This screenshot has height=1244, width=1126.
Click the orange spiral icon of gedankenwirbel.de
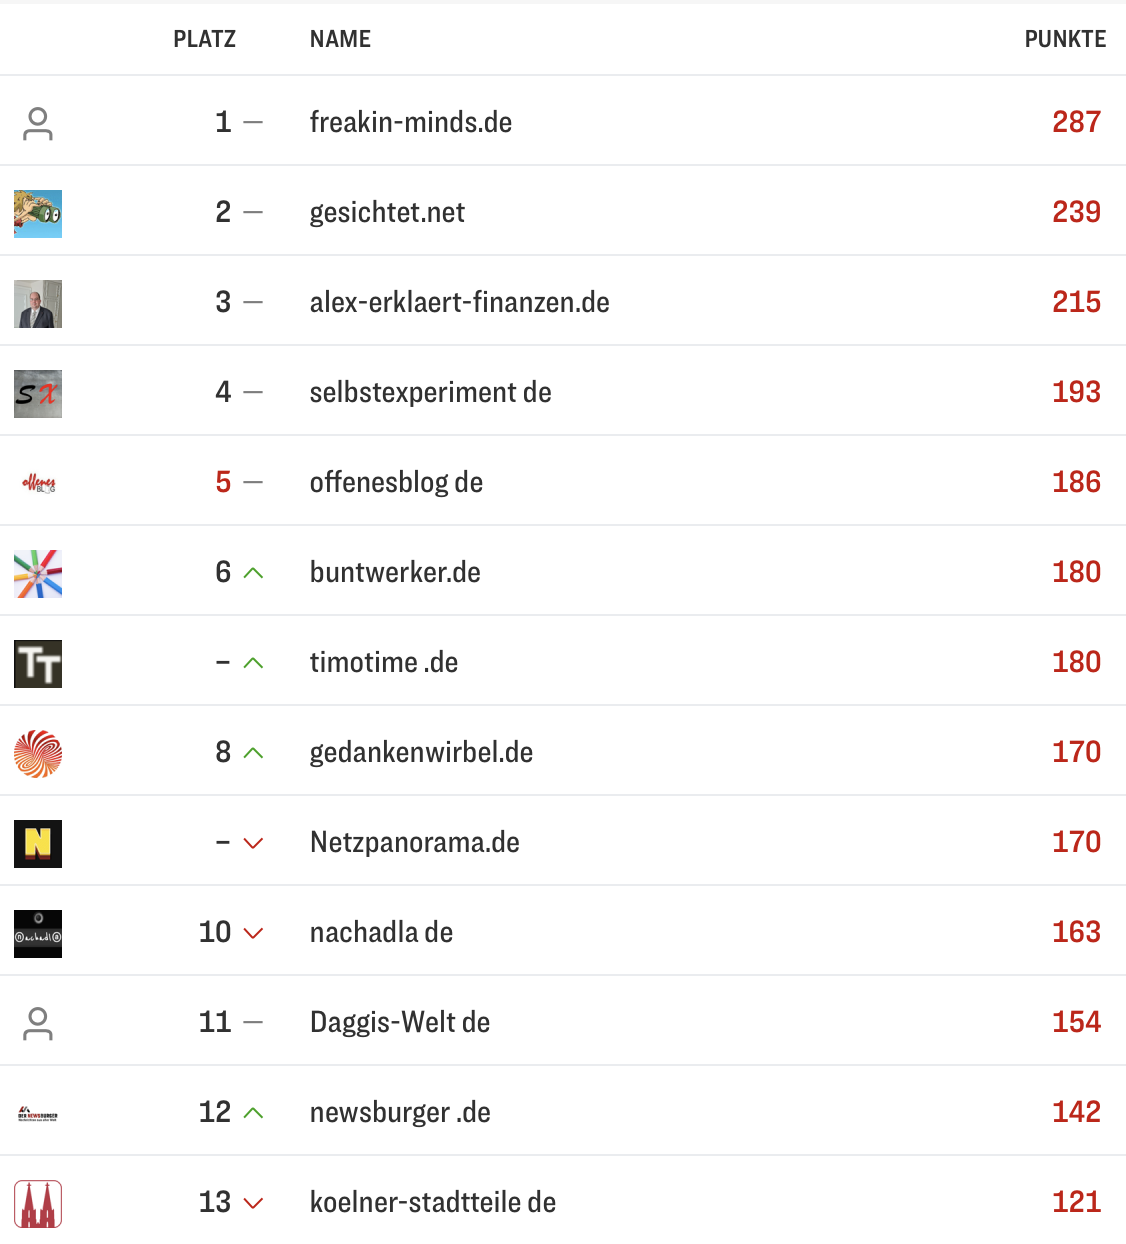37,753
